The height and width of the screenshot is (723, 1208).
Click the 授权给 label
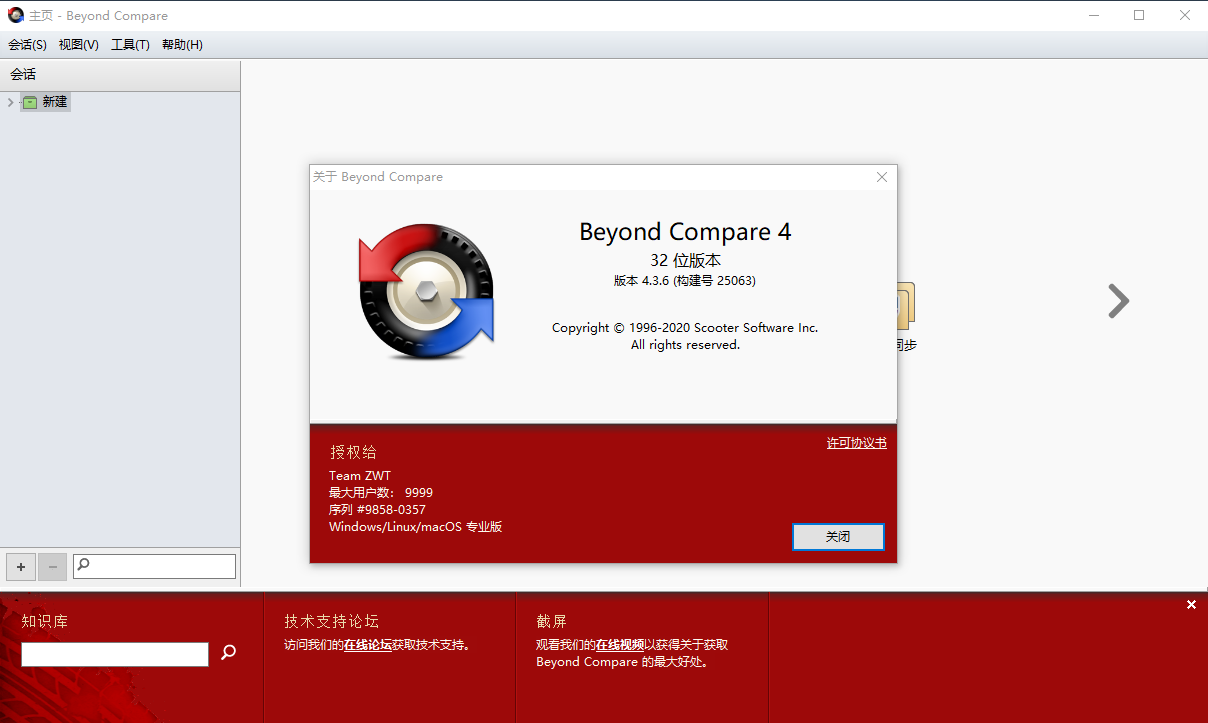354,452
